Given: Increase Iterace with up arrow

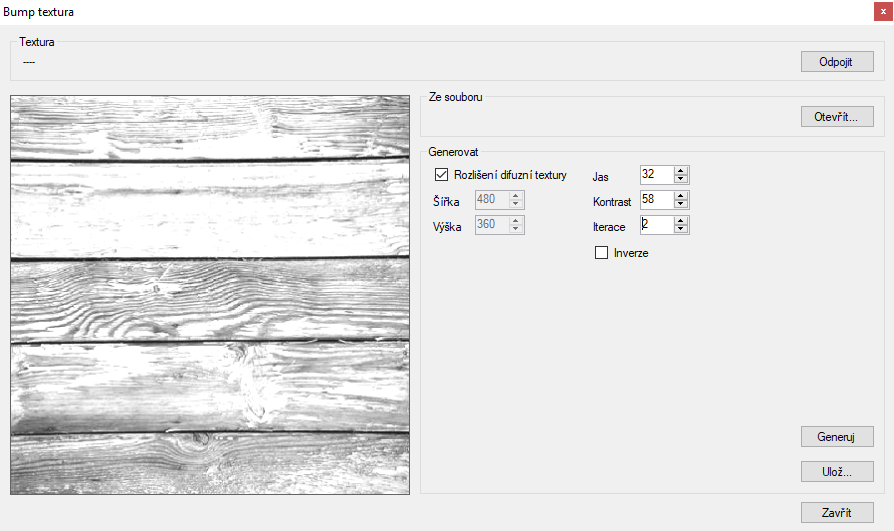Looking at the screenshot, I should [x=681, y=221].
